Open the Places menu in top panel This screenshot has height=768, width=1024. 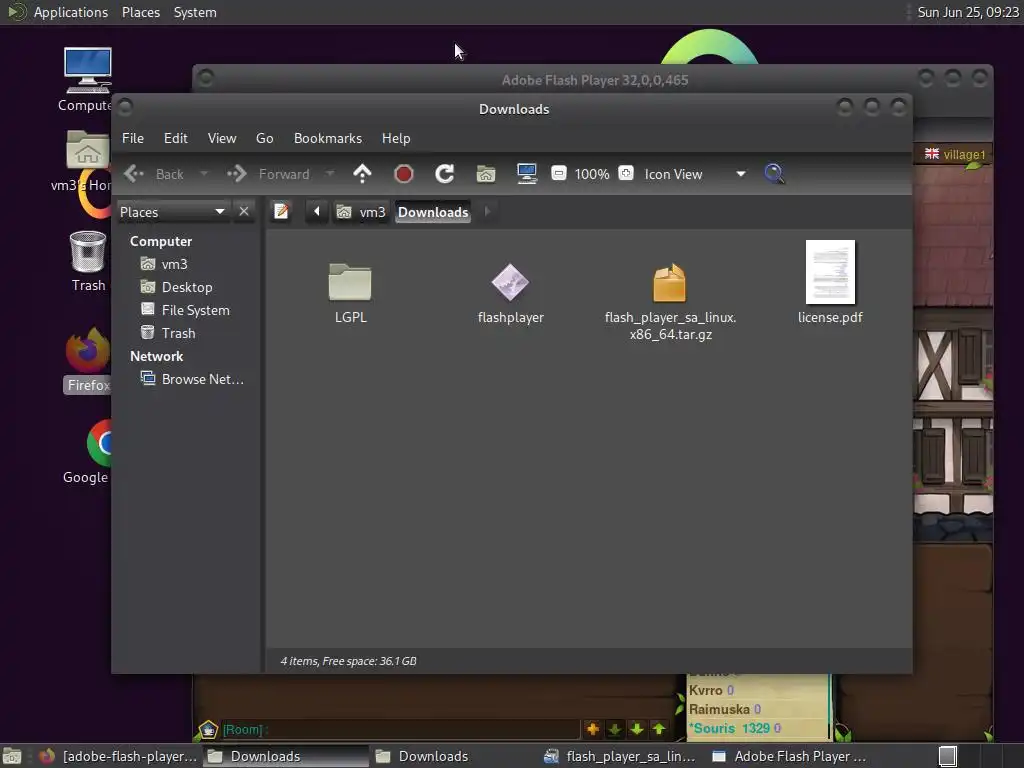(x=141, y=12)
